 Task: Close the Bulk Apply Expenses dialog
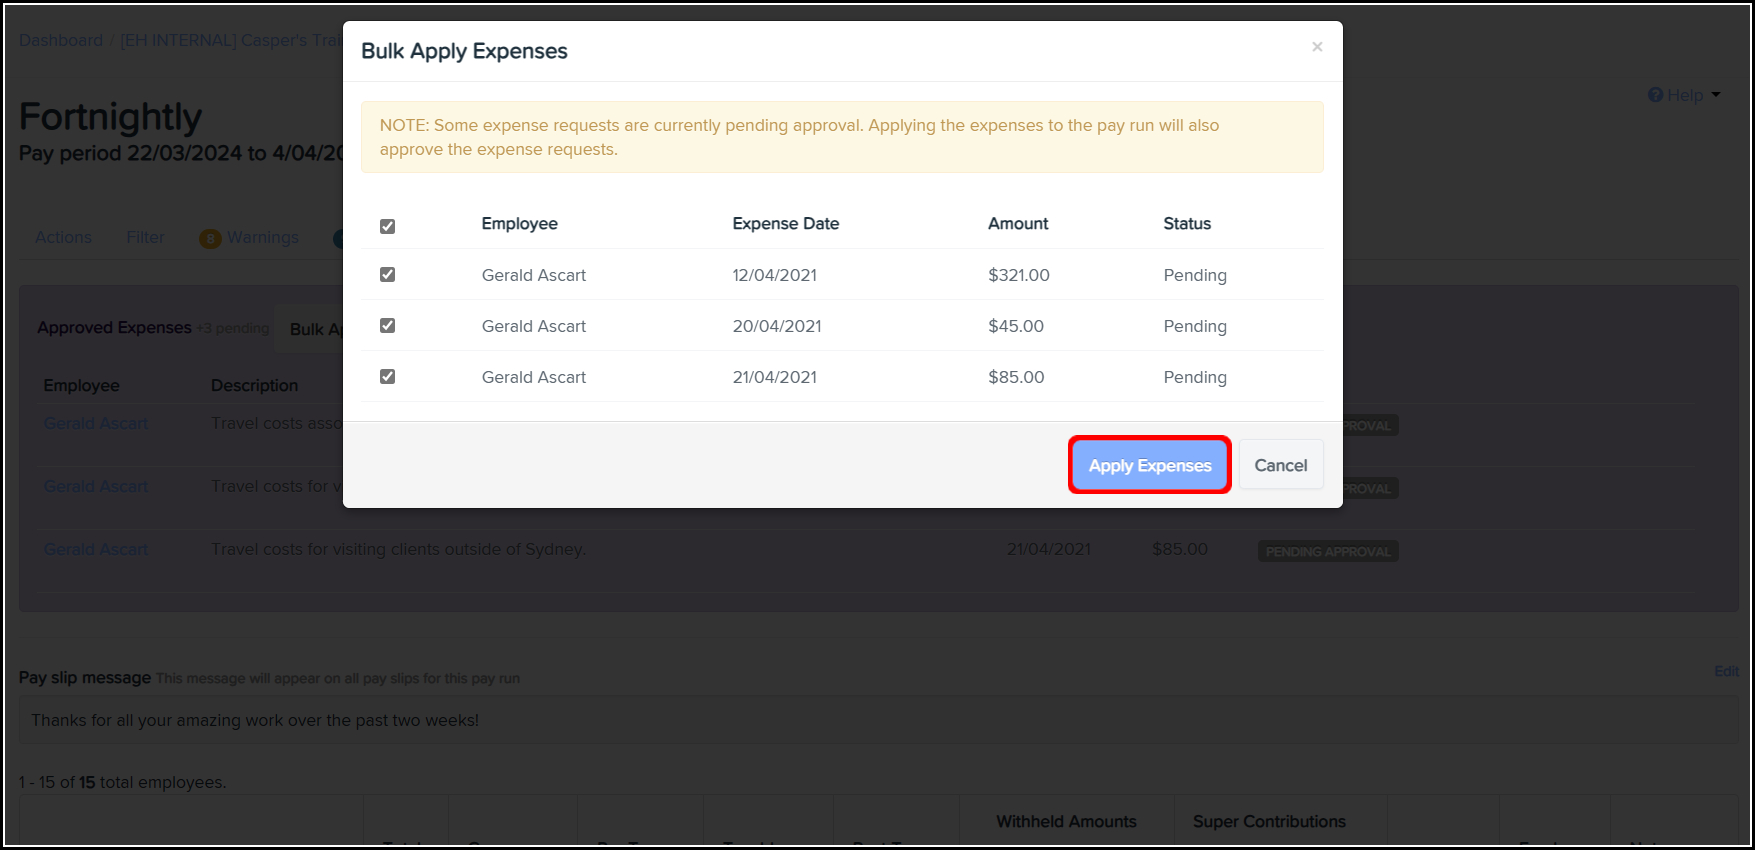1317,47
